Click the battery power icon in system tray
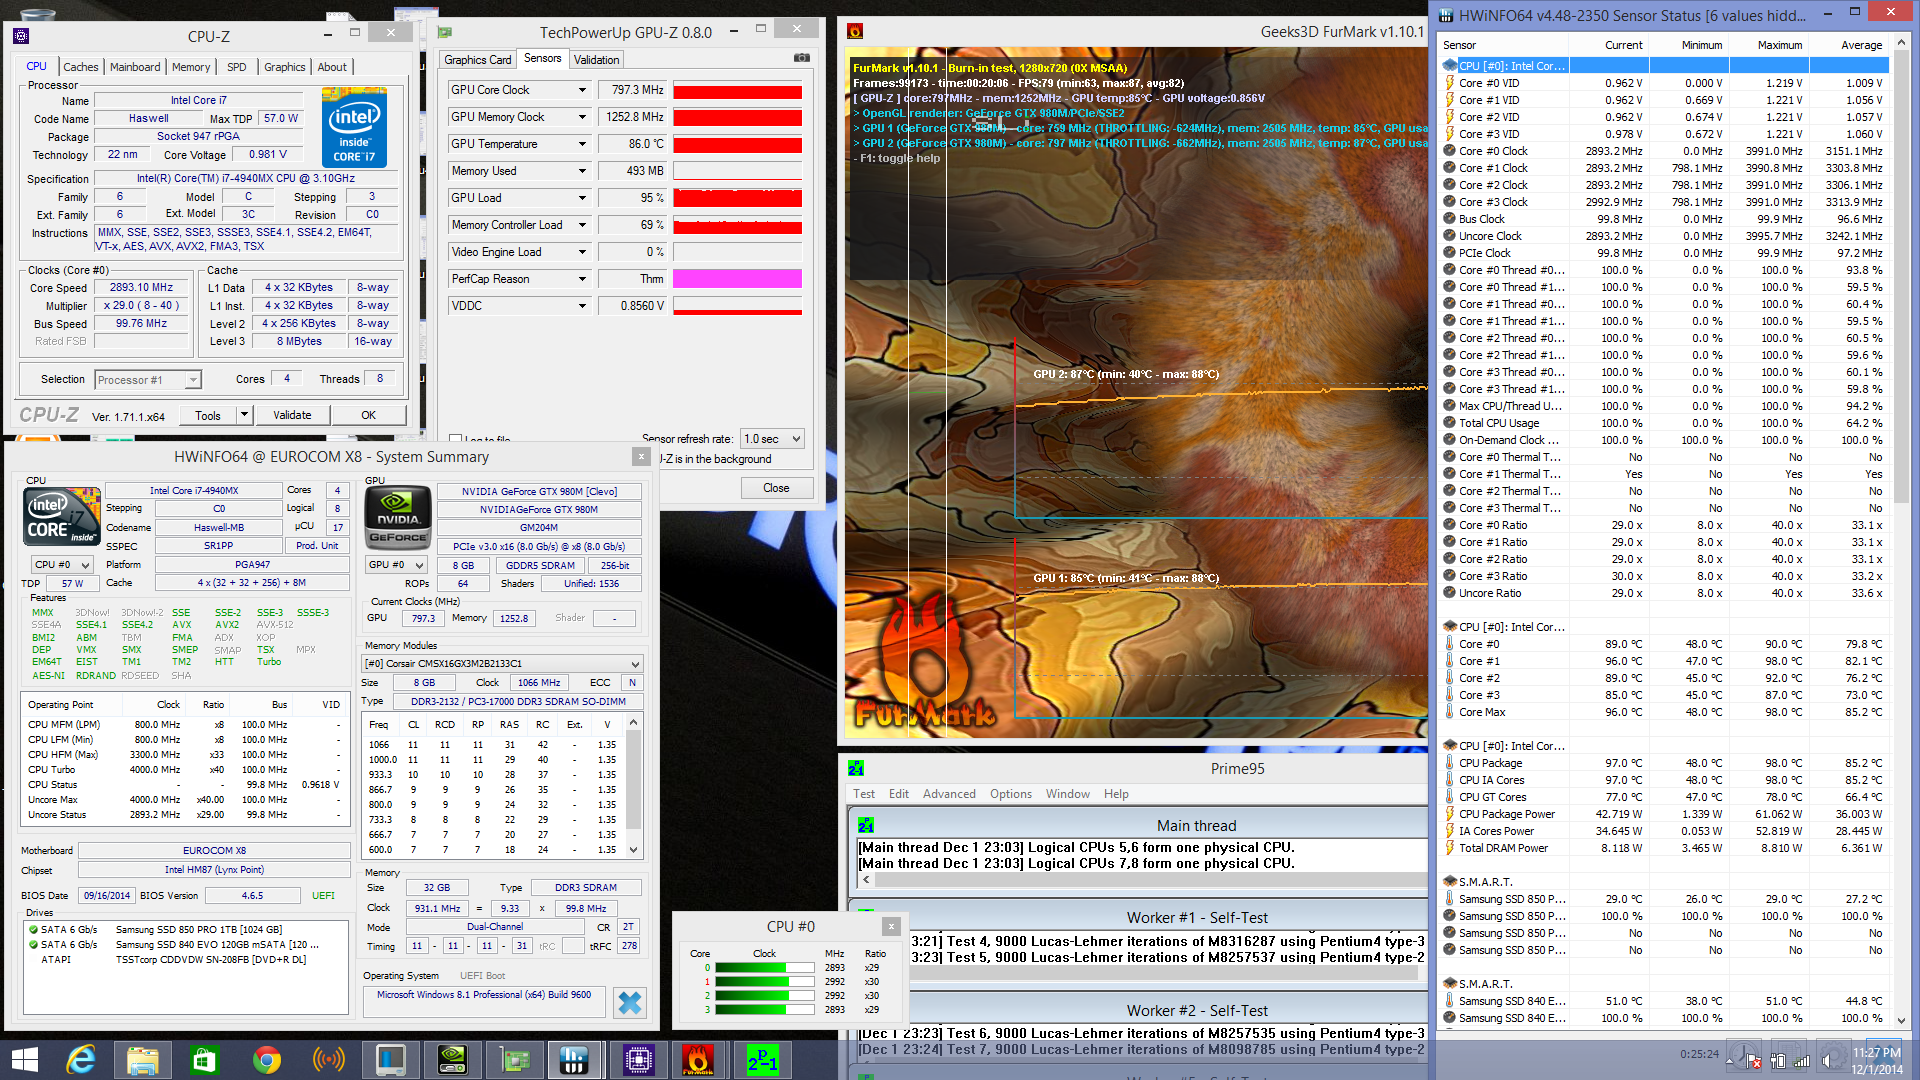The height and width of the screenshot is (1080, 1920). pyautogui.click(x=1778, y=1060)
